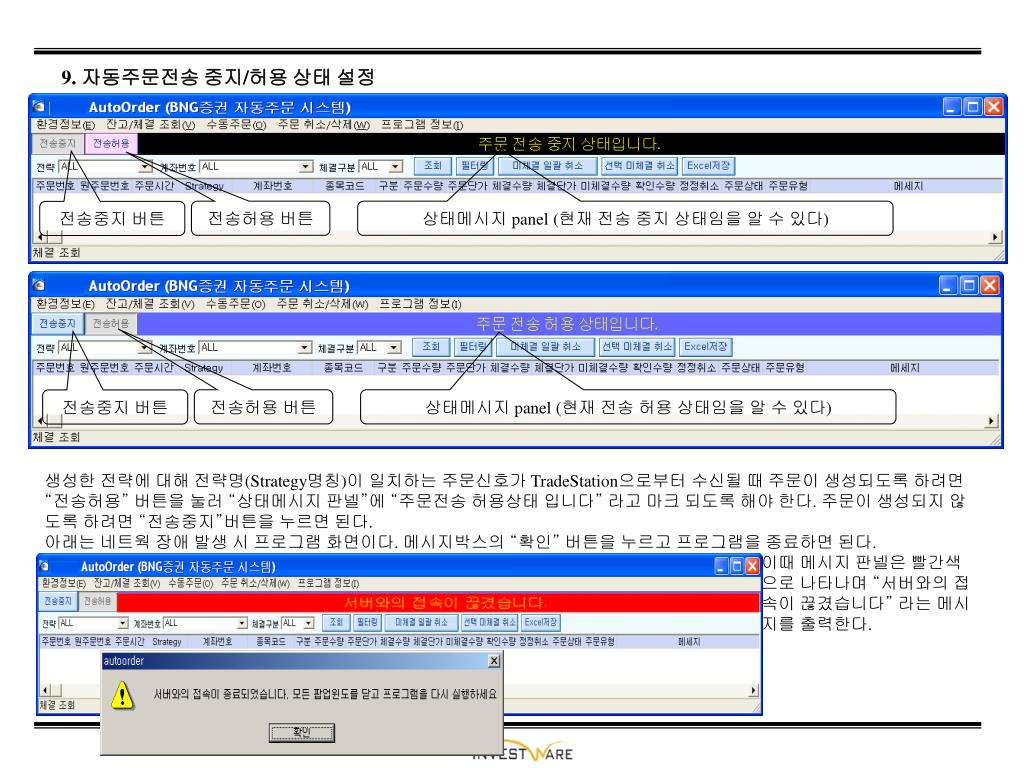The width and height of the screenshot is (1024, 768).
Task: Click the yellow warning icon in the autoorder dialog
Action: coord(122,695)
